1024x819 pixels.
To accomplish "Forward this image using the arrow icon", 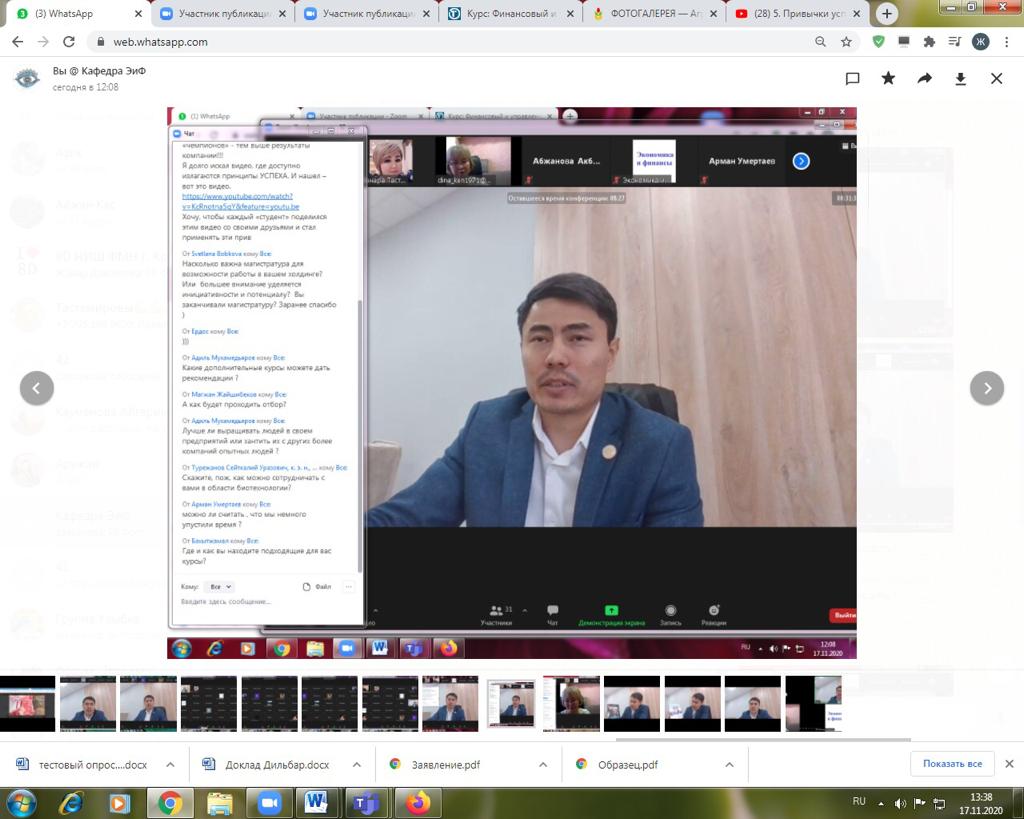I will click(925, 79).
